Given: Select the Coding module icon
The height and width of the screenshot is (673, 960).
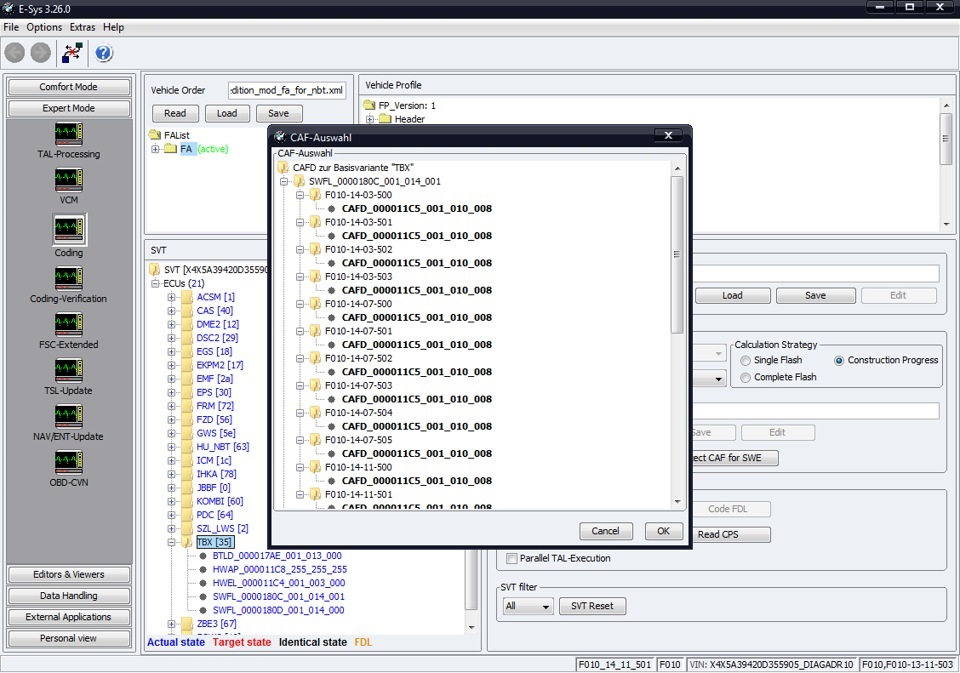Looking at the screenshot, I should (x=69, y=230).
